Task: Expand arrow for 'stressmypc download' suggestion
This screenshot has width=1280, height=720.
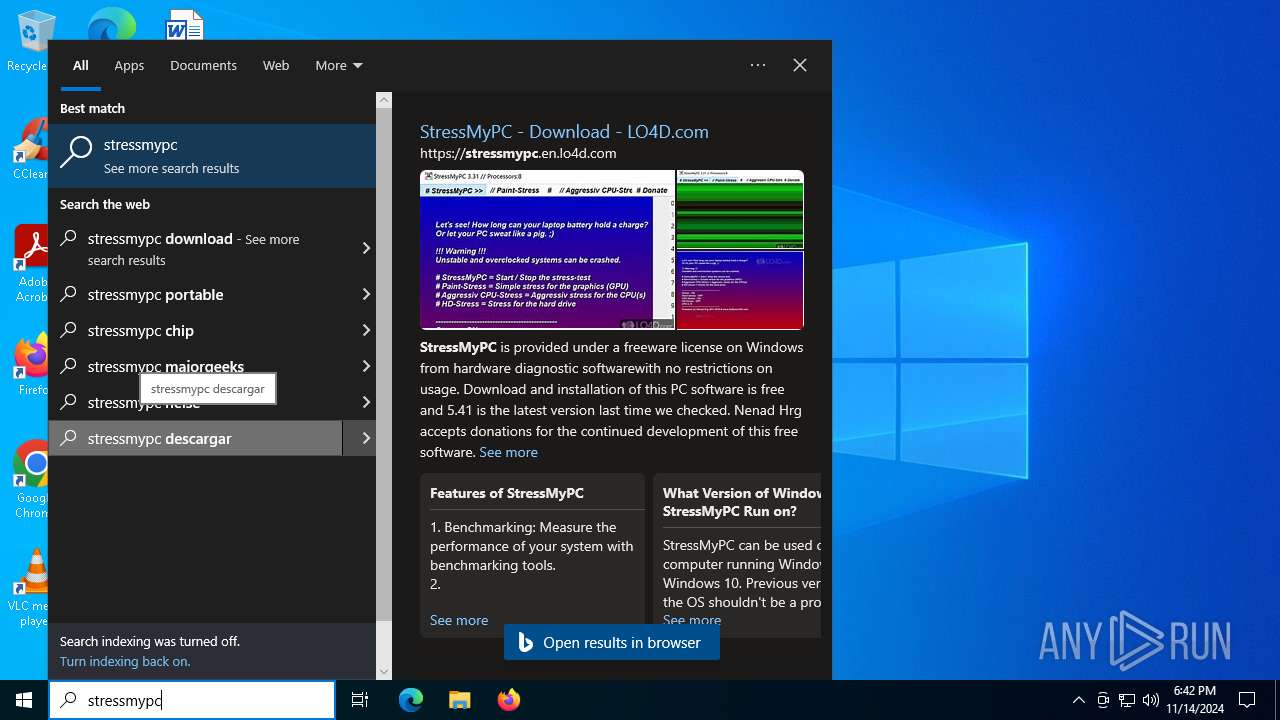Action: click(x=365, y=248)
